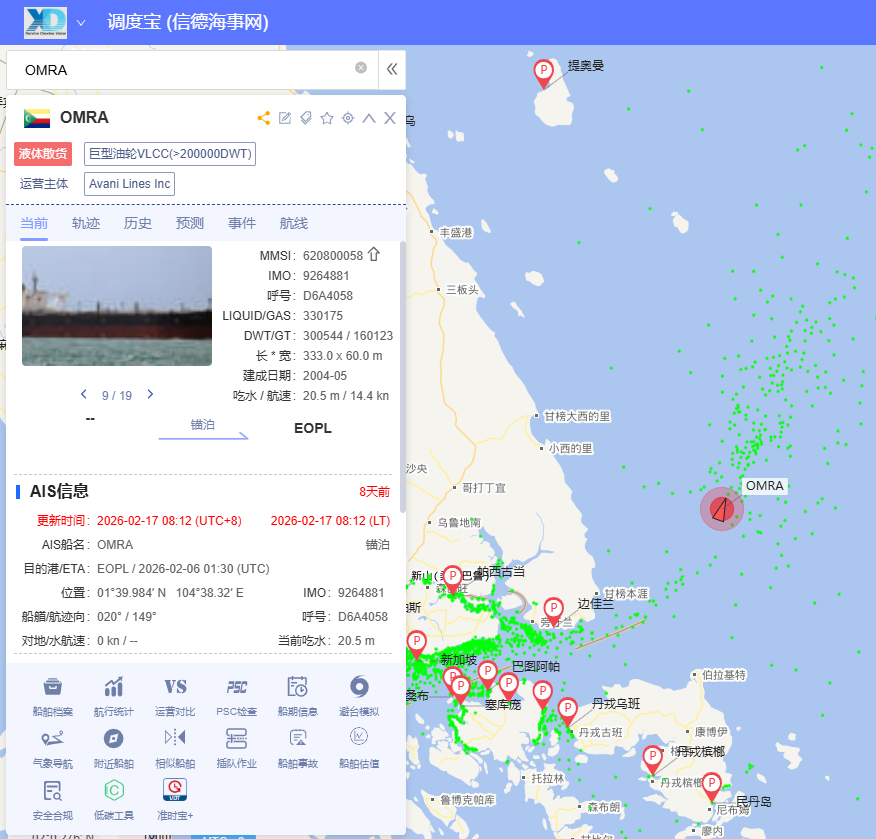
Task: Switch to the 轨迹 tab
Action: tap(86, 223)
